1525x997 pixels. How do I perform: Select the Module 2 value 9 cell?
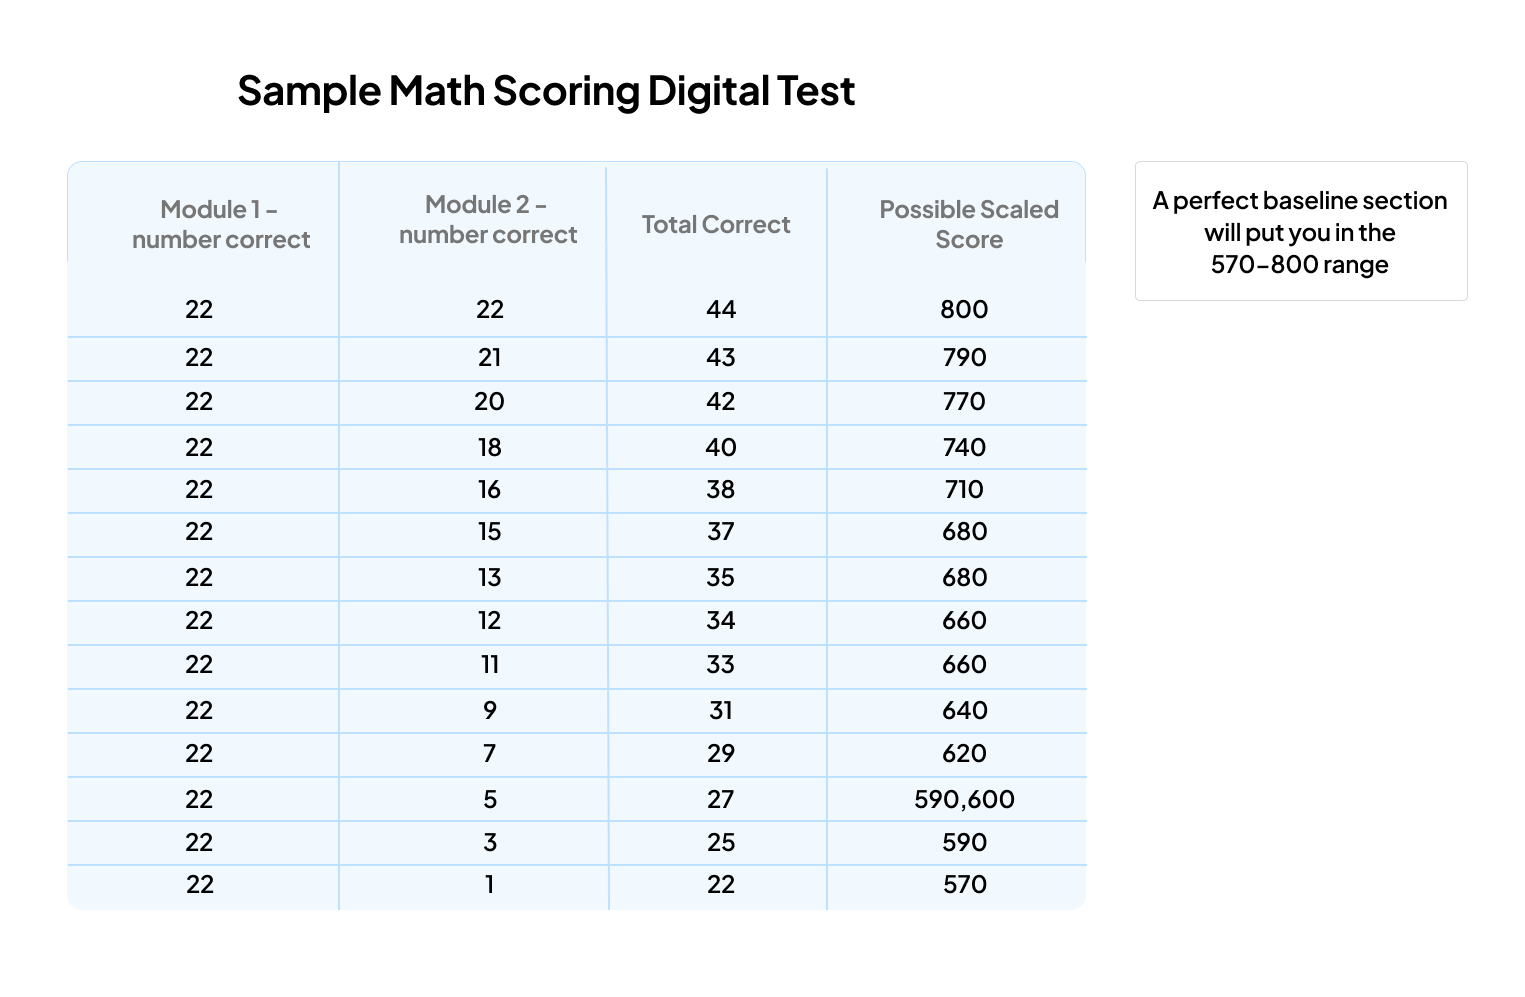tap(489, 711)
